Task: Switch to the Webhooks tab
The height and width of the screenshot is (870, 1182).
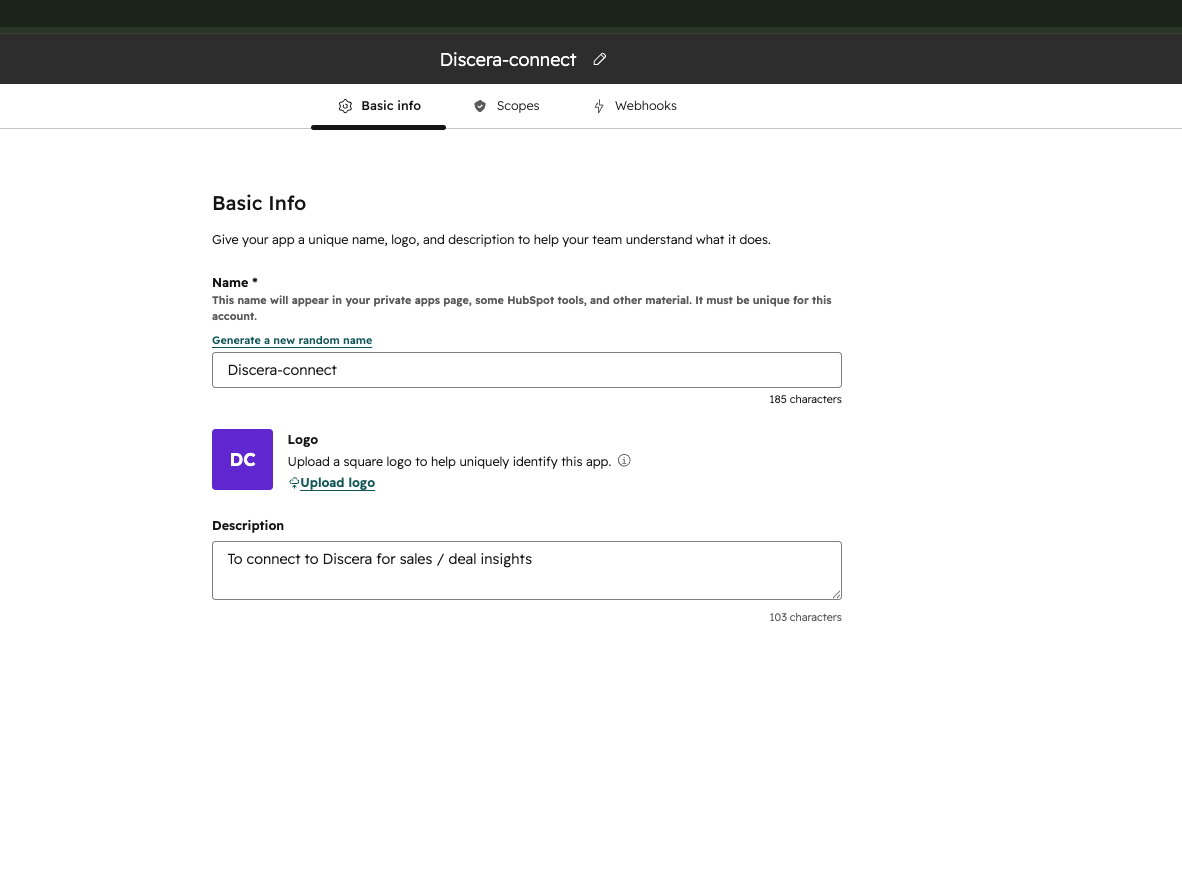Action: 635,106
